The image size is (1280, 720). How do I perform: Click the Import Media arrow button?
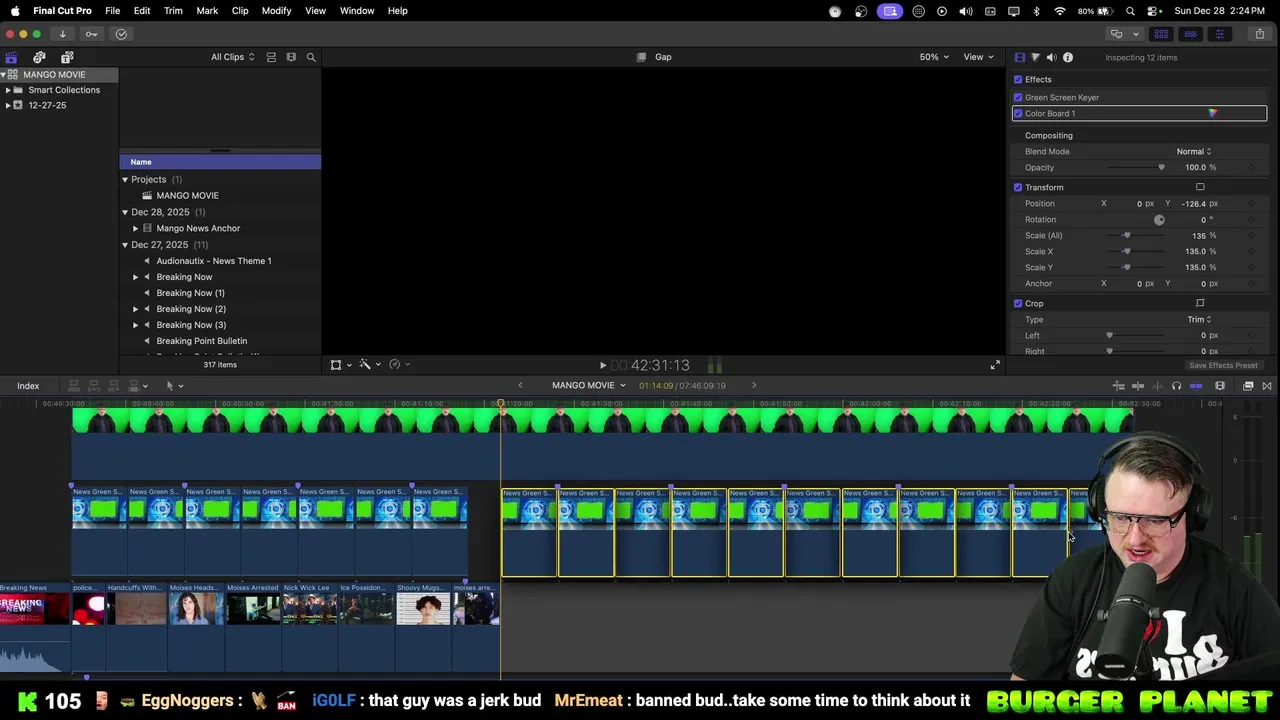[62, 34]
